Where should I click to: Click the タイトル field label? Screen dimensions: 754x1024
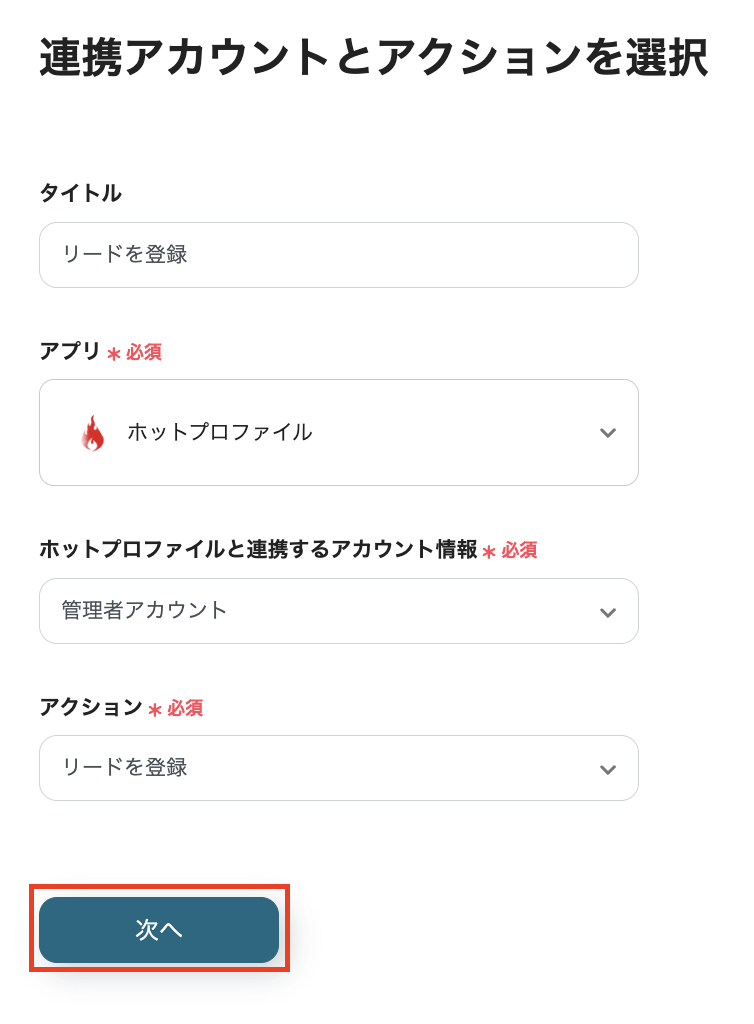click(x=80, y=193)
